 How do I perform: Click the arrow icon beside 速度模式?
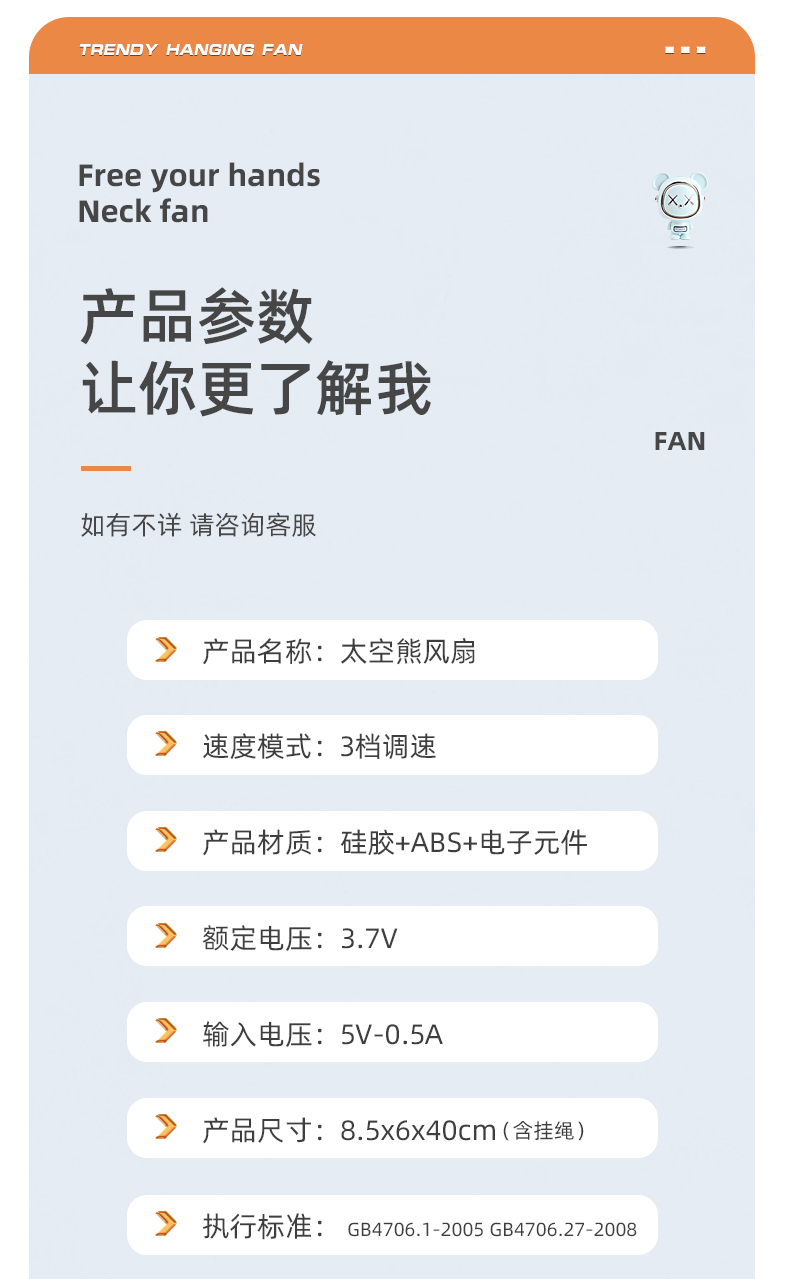pos(166,745)
